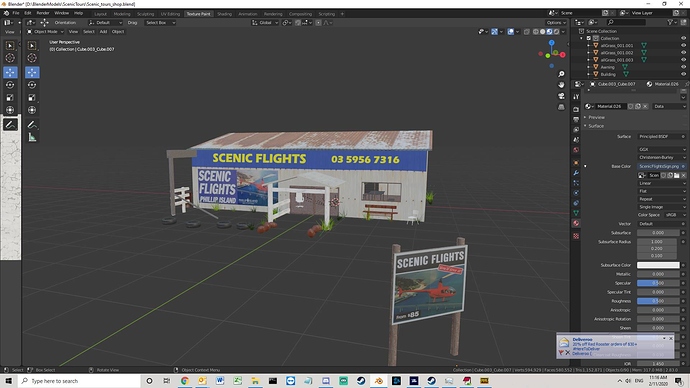Click the Windows taskbar search field
Image resolution: width=690 pixels, height=388 pixels.
pyautogui.click(x=79, y=381)
